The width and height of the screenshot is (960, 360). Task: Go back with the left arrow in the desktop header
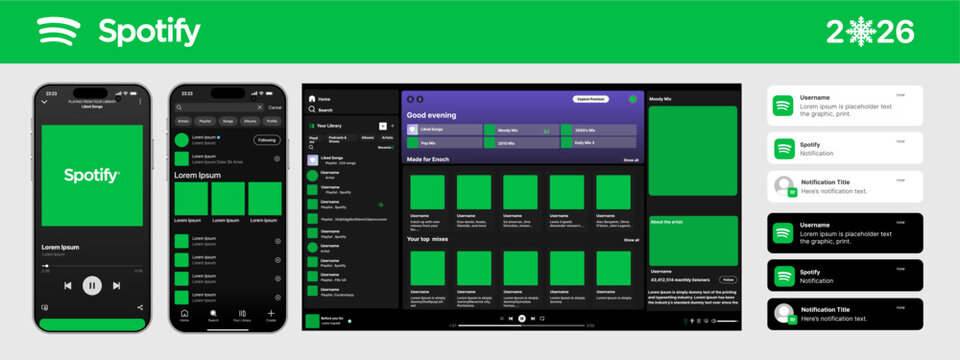click(410, 99)
